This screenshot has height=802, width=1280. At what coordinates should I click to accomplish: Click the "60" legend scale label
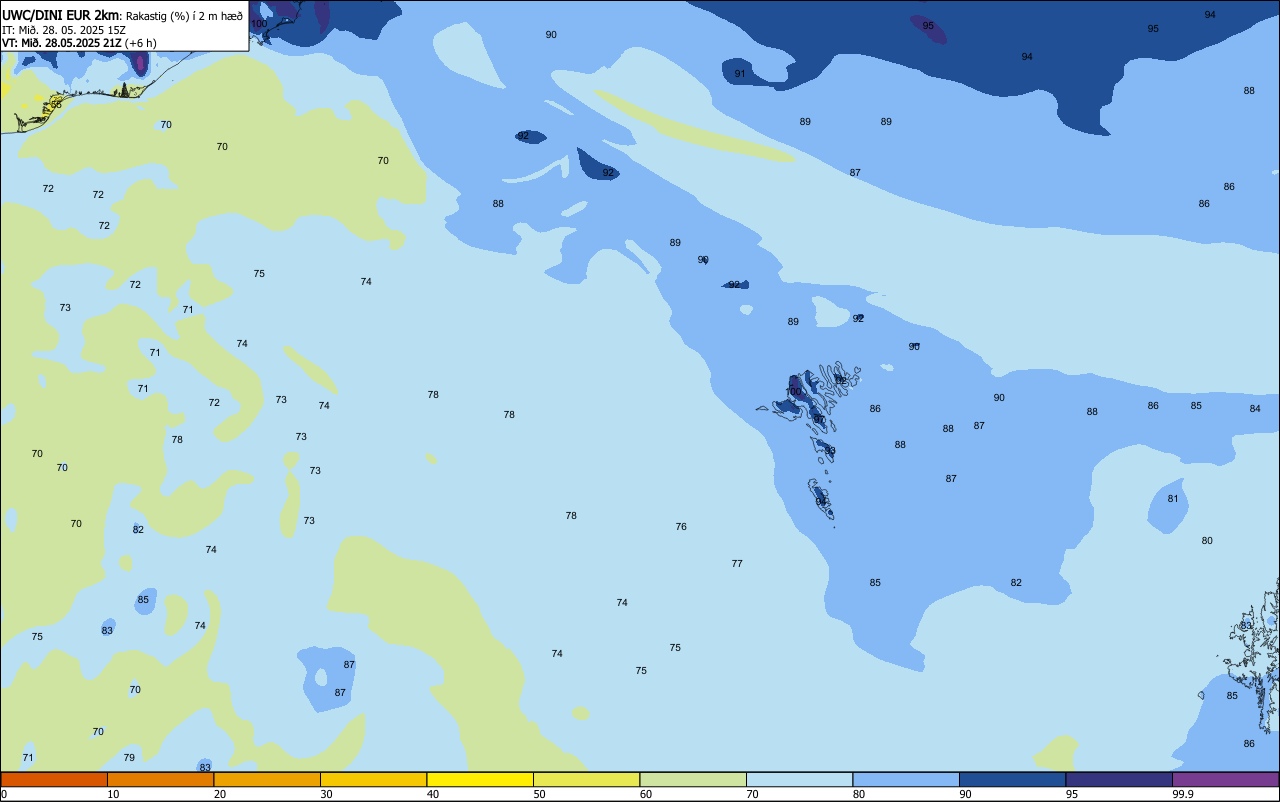pyautogui.click(x=646, y=794)
